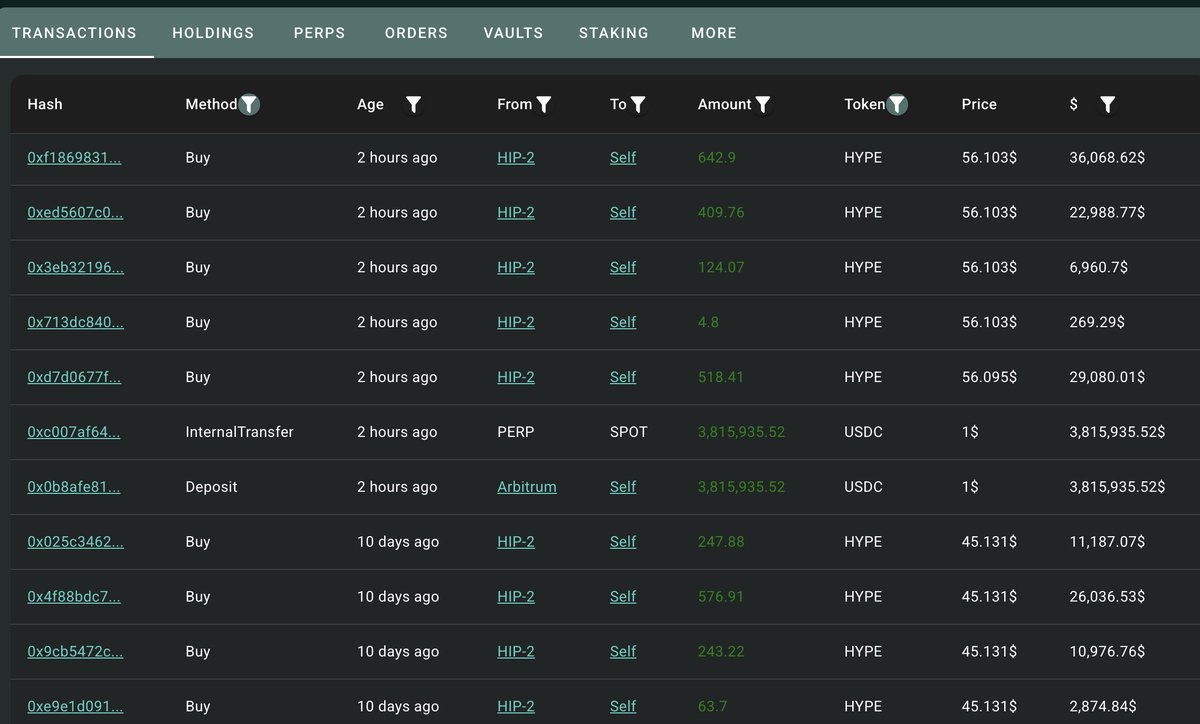This screenshot has height=724, width=1200.
Task: Select the 11,187.07$ value cell
Action: pyautogui.click(x=1107, y=542)
